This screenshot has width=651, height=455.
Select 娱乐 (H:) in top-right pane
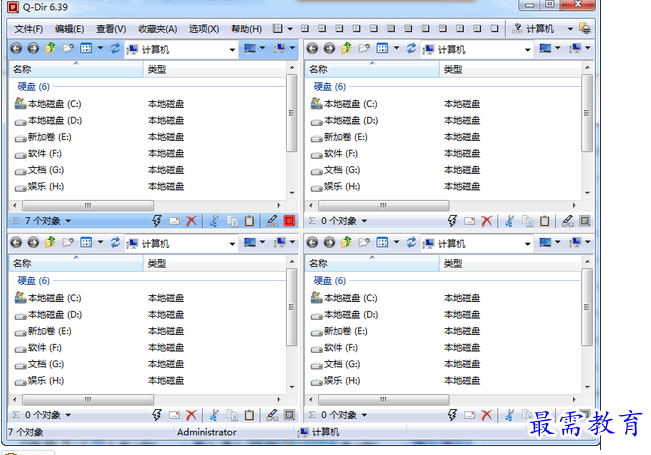pyautogui.click(x=335, y=187)
